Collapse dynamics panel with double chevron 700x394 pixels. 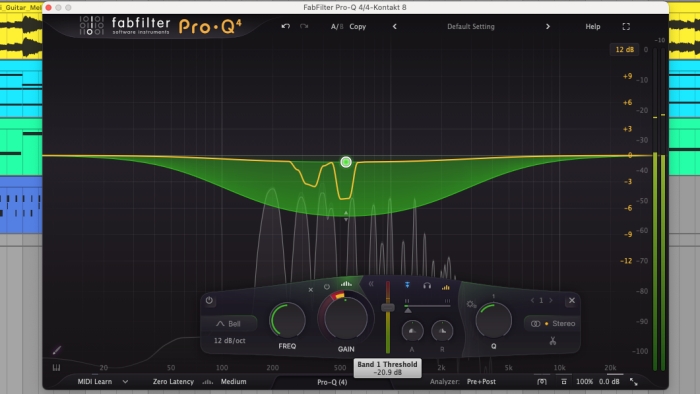[x=371, y=284]
